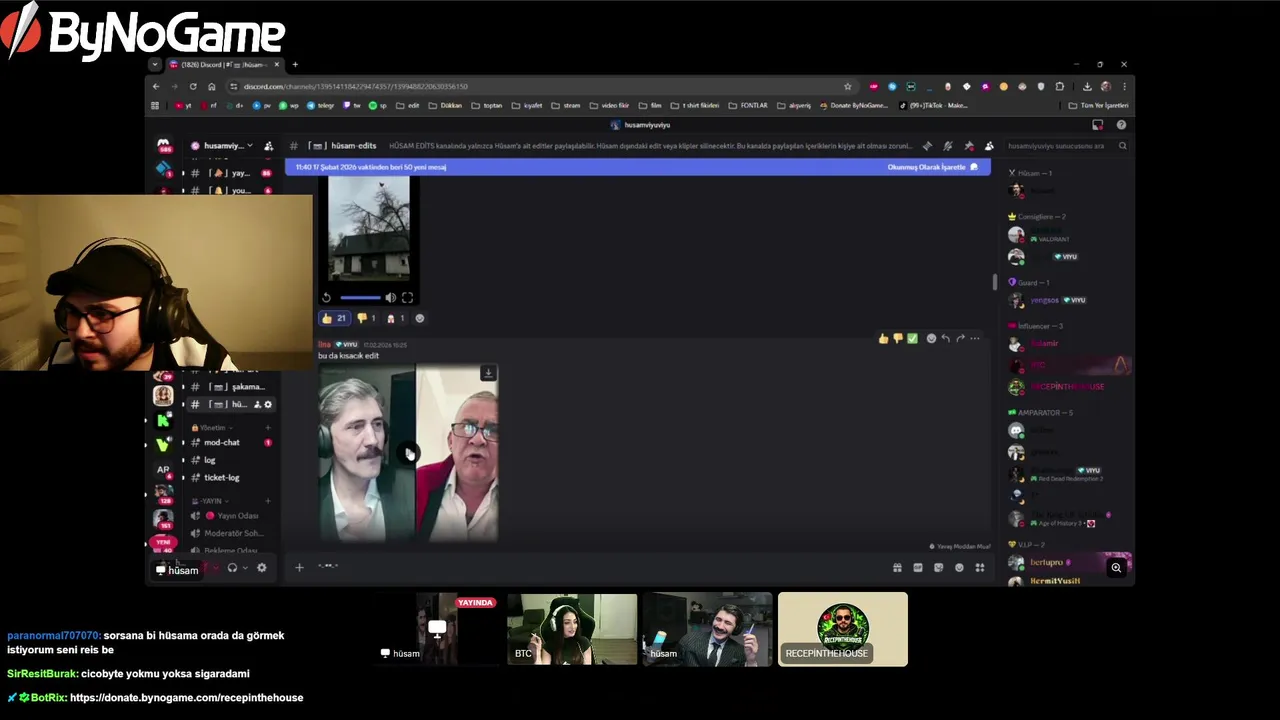Open log channel
Viewport: 1280px width, 720px height.
(x=210, y=460)
